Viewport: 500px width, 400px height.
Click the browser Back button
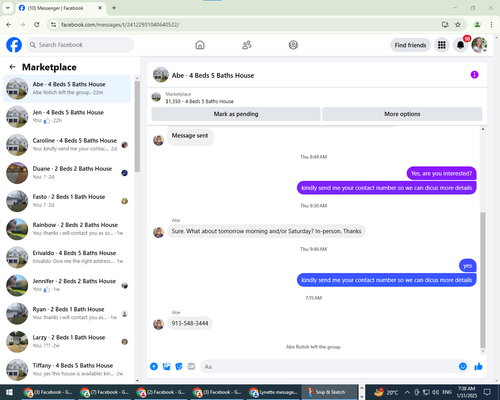pyautogui.click(x=9, y=24)
